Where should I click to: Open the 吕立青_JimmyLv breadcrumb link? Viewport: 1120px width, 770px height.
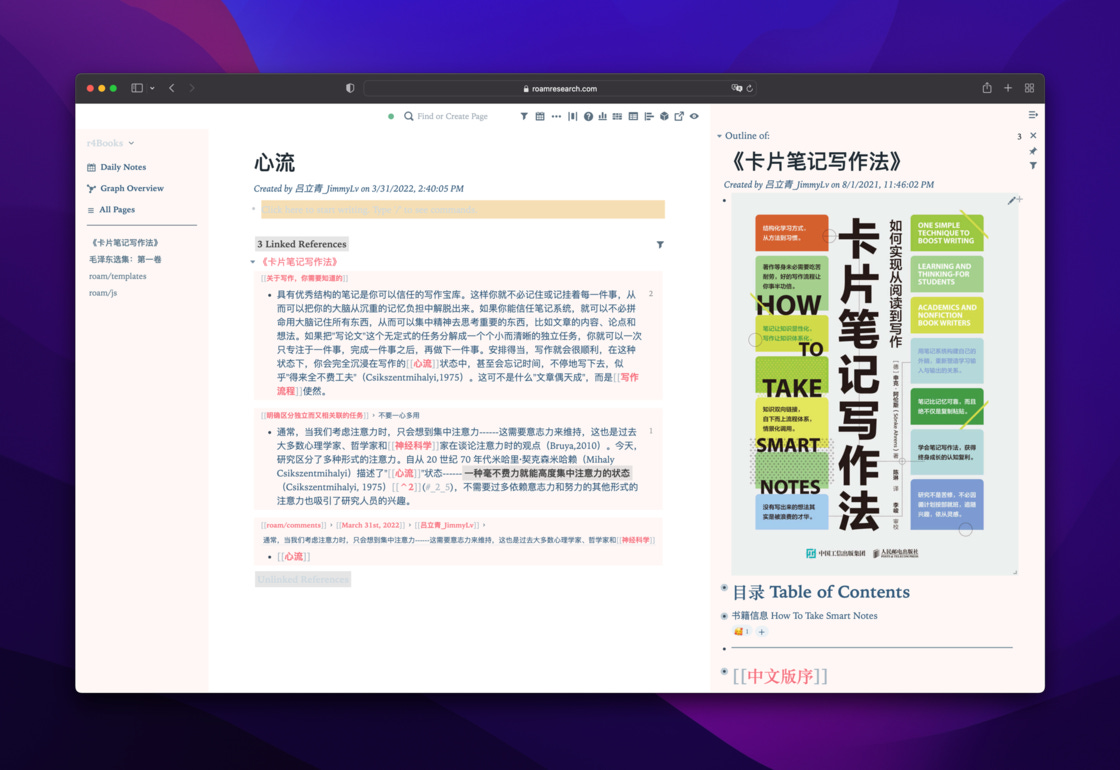(x=446, y=525)
